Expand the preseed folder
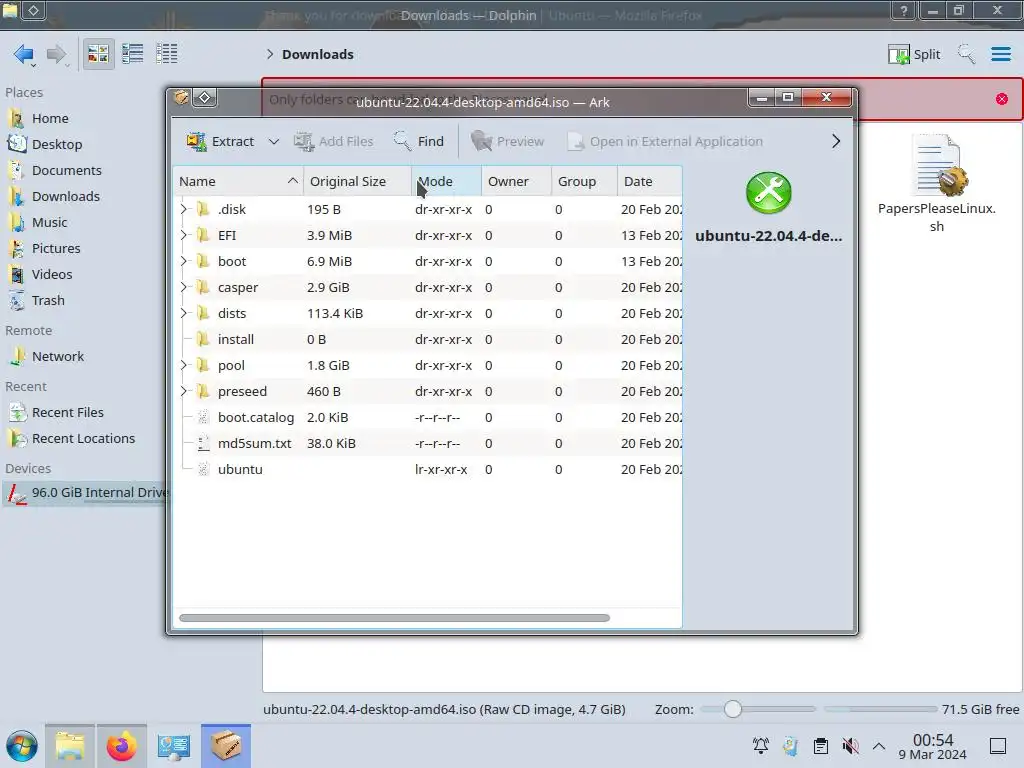The image size is (1024, 768). 184,391
